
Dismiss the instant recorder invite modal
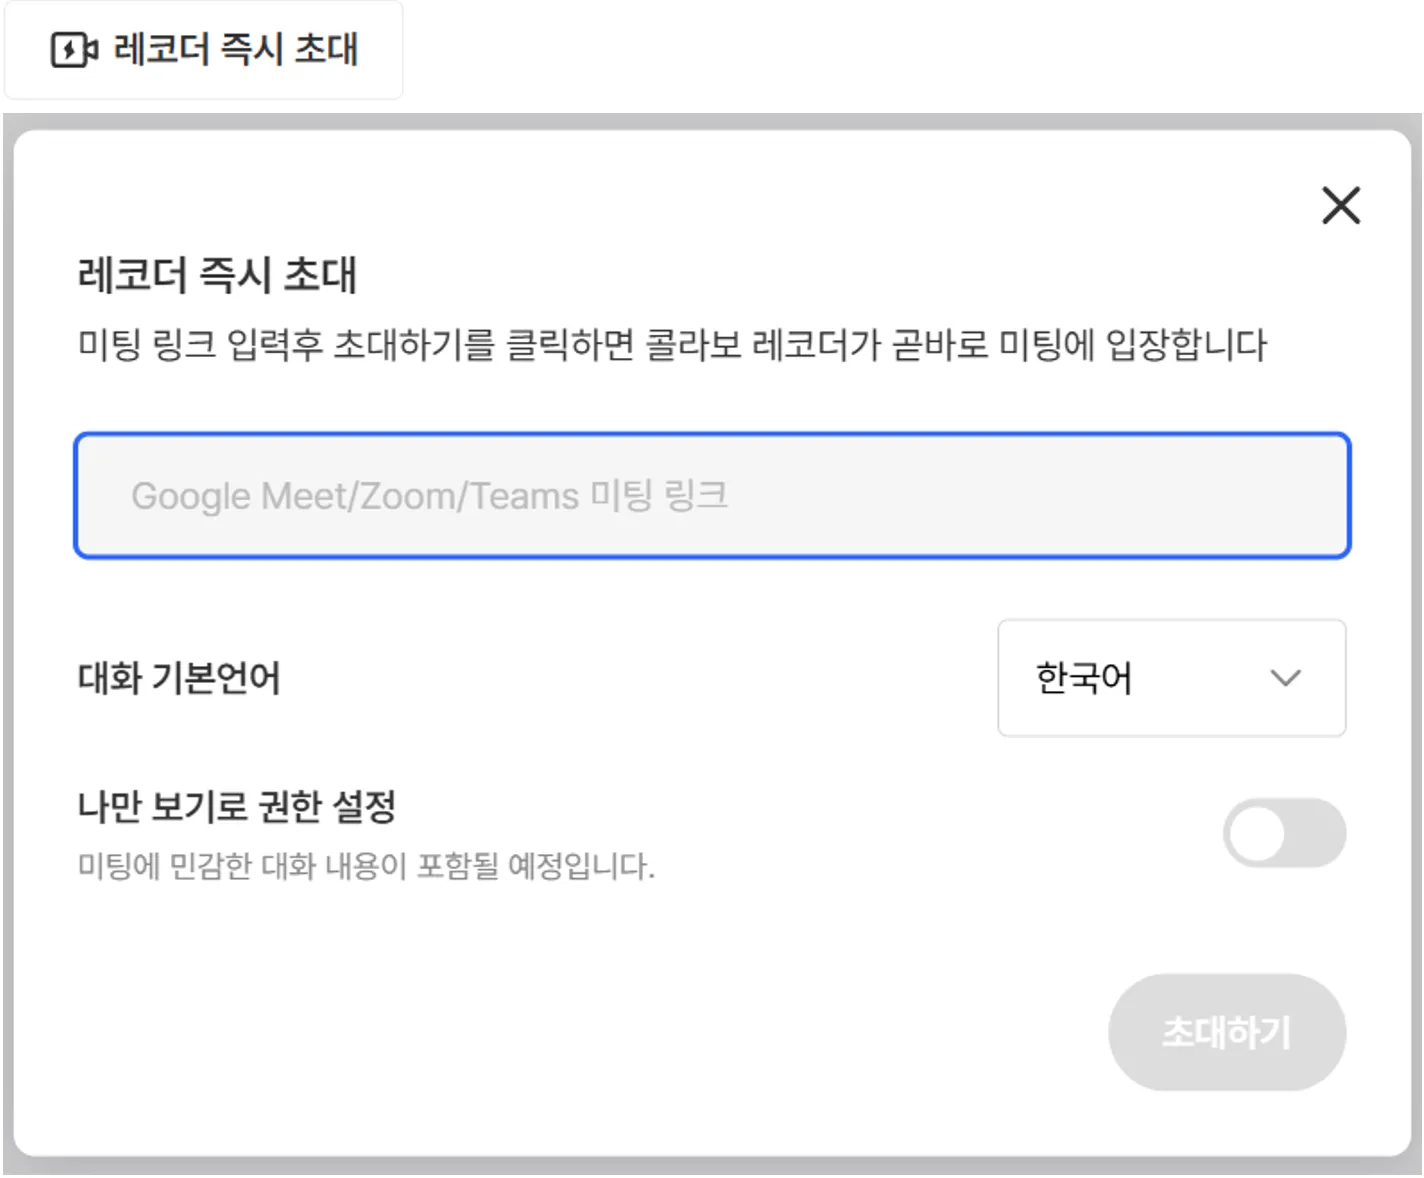click(x=1341, y=205)
